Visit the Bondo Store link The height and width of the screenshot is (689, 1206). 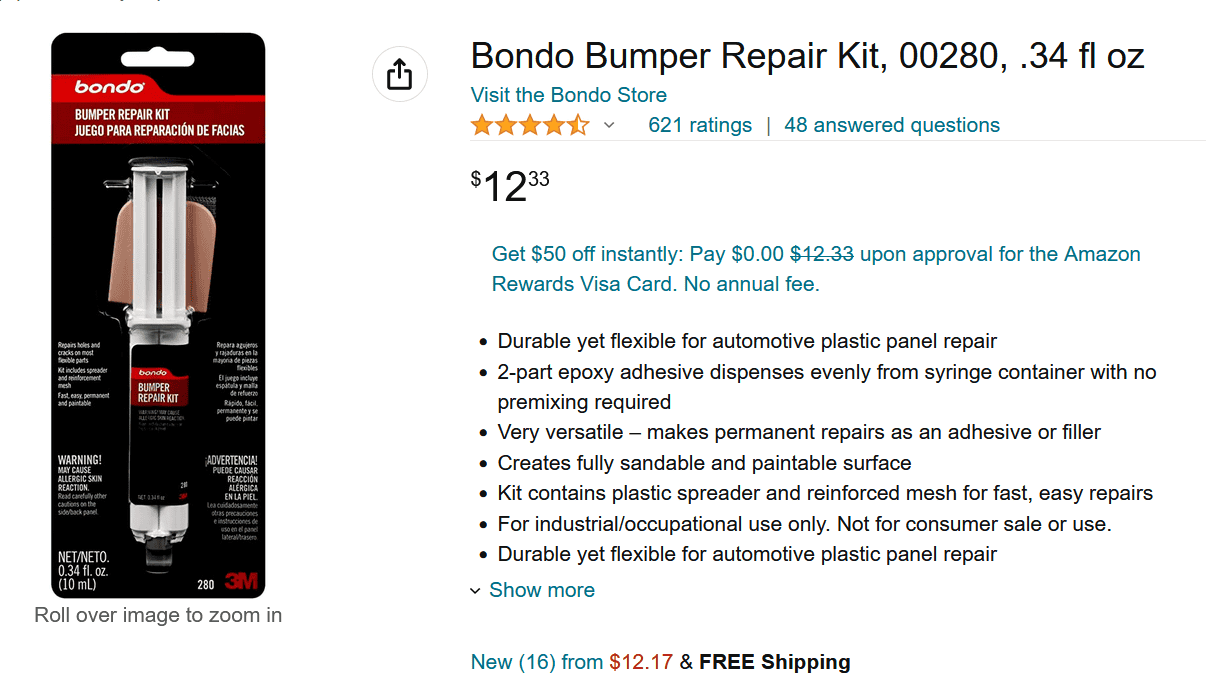[x=568, y=95]
